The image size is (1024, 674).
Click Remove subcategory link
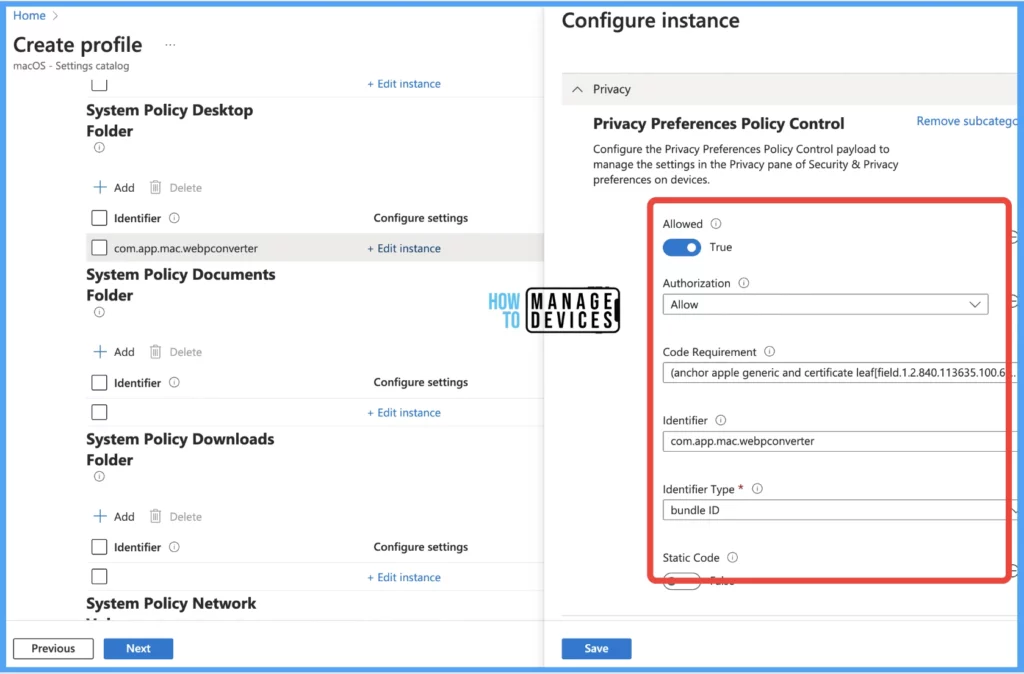pyautogui.click(x=967, y=121)
